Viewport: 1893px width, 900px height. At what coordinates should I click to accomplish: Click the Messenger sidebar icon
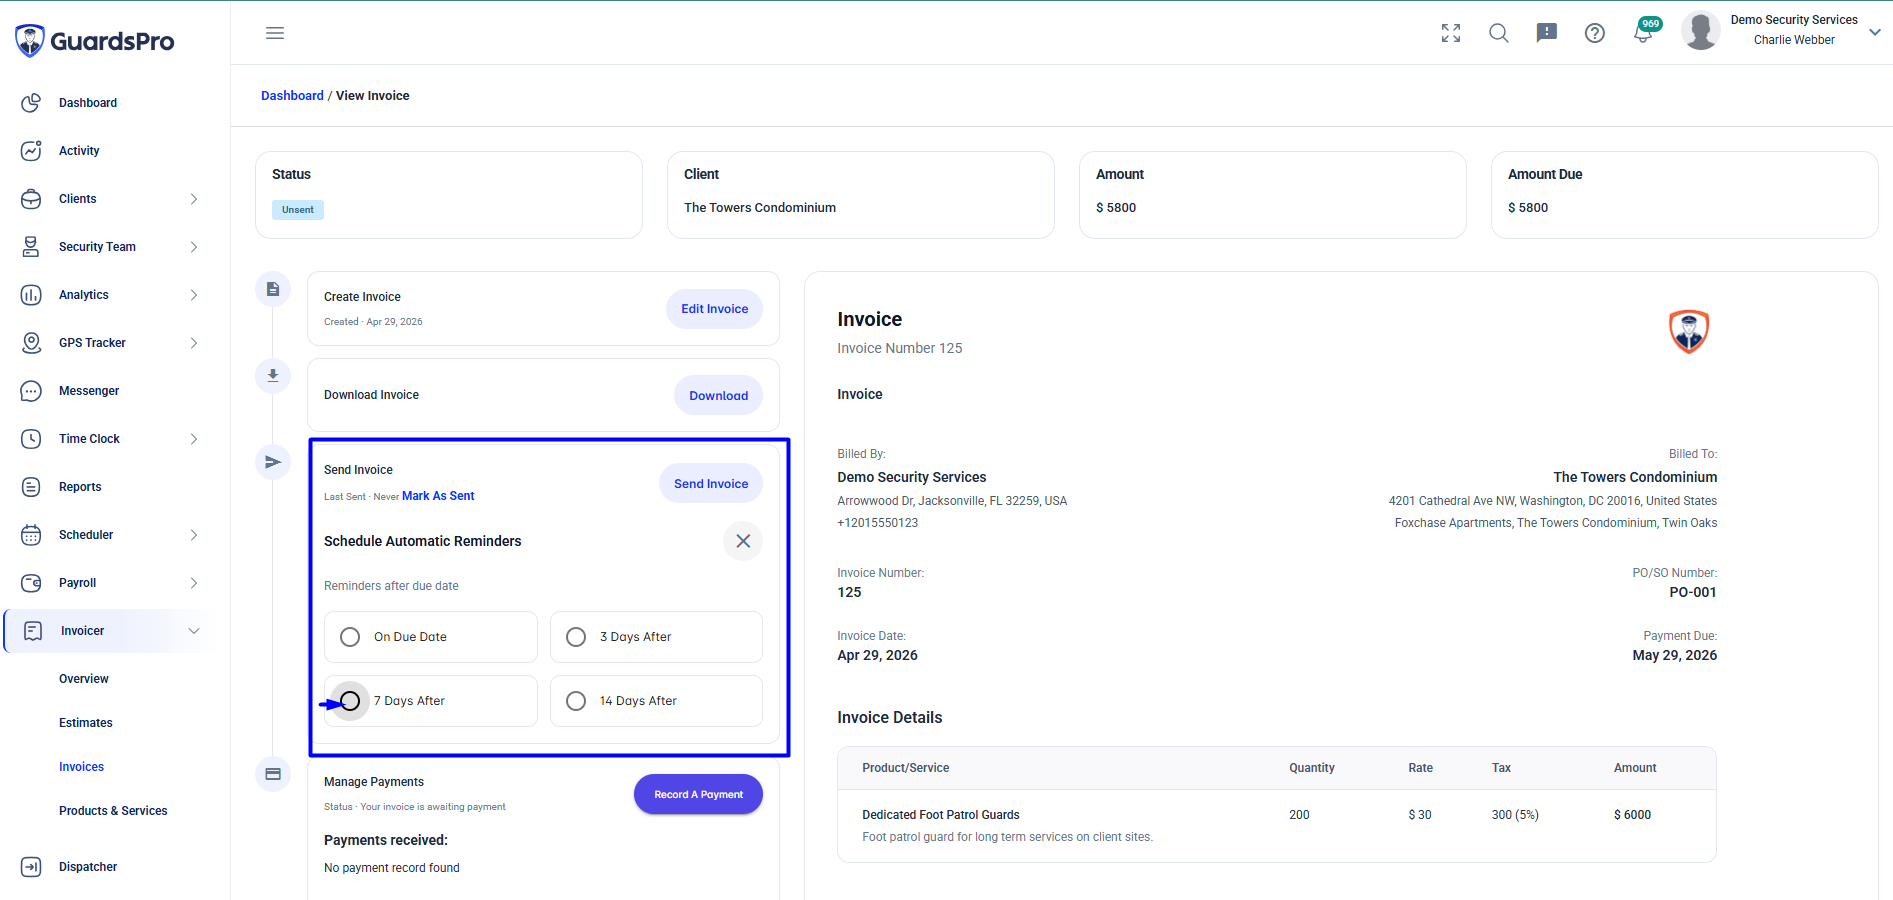(x=31, y=391)
